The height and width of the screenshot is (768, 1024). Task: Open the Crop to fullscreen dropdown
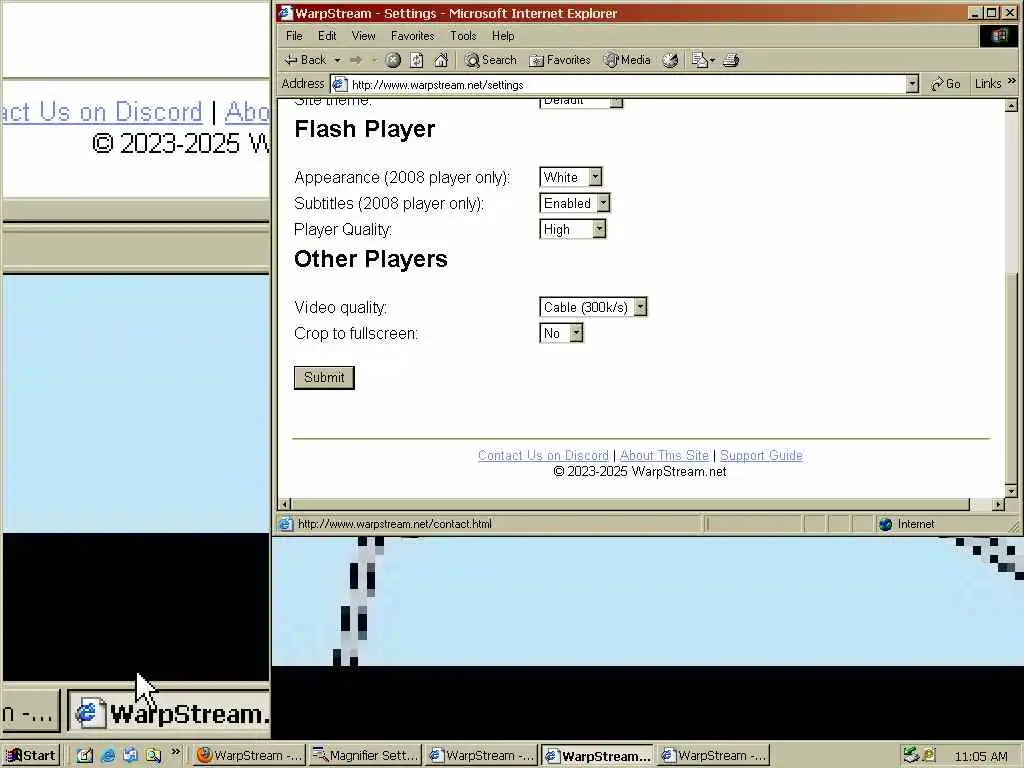click(x=561, y=333)
